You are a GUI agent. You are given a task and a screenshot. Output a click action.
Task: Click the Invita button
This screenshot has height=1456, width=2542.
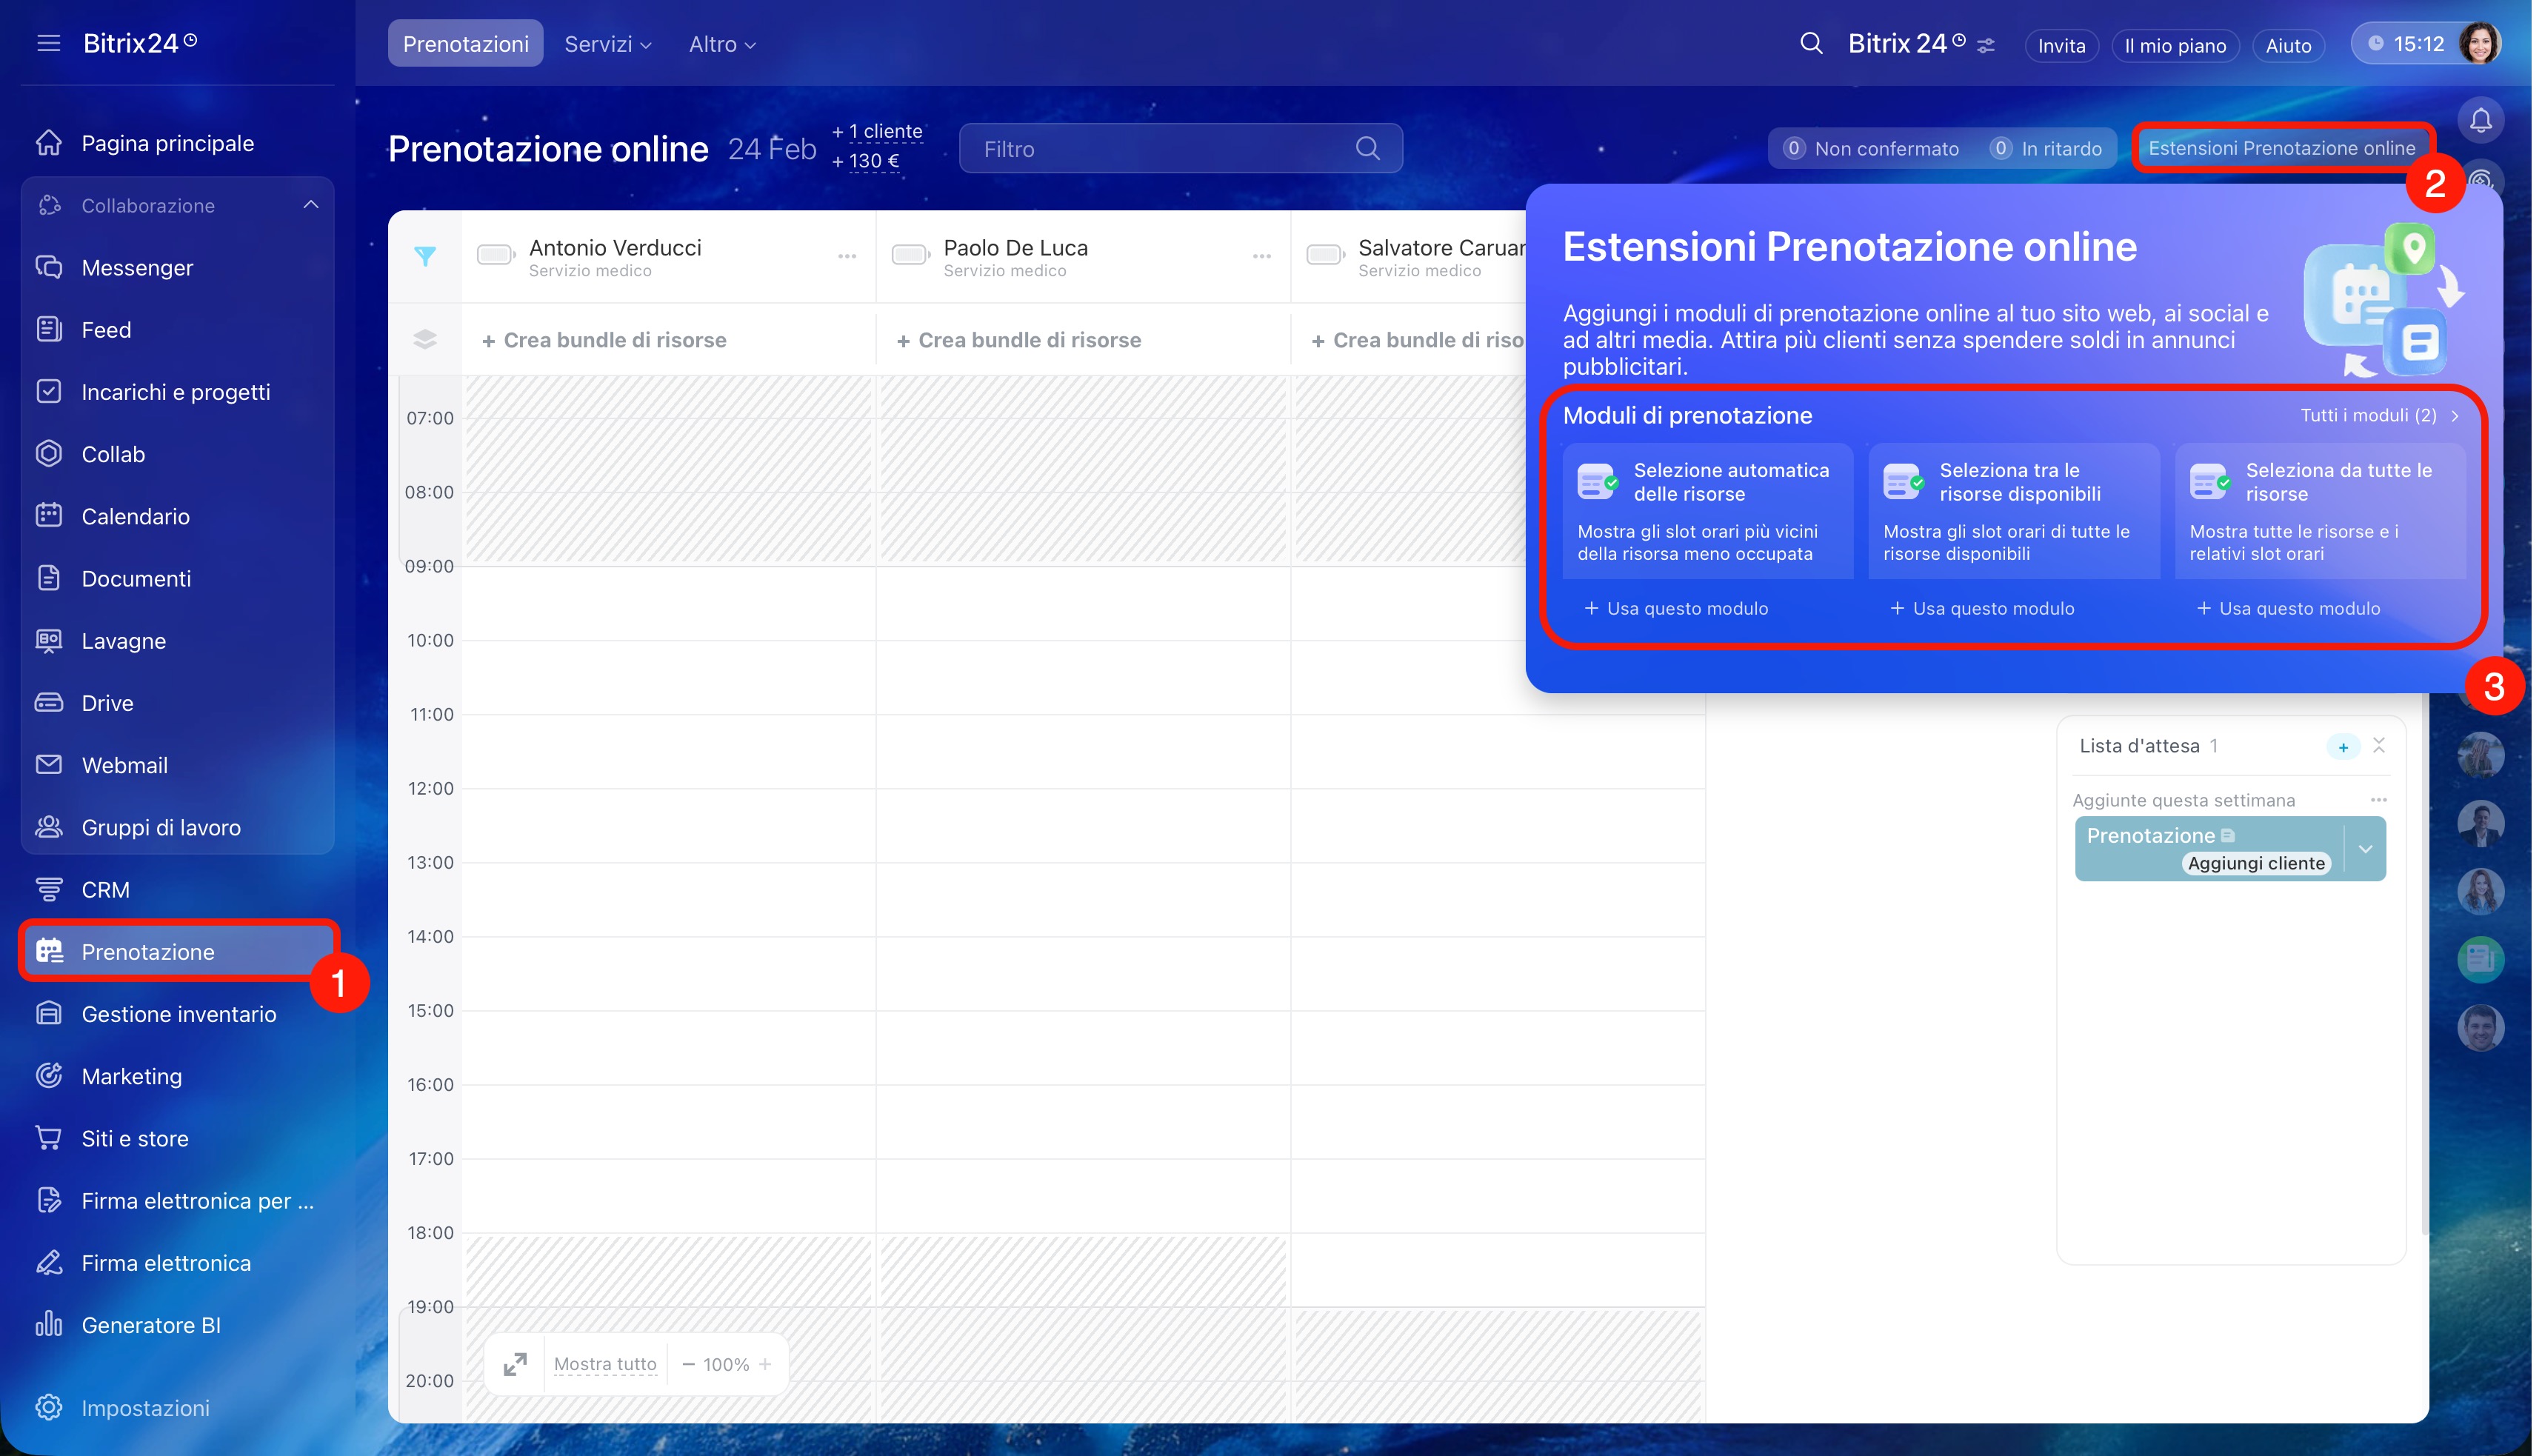point(2061,46)
